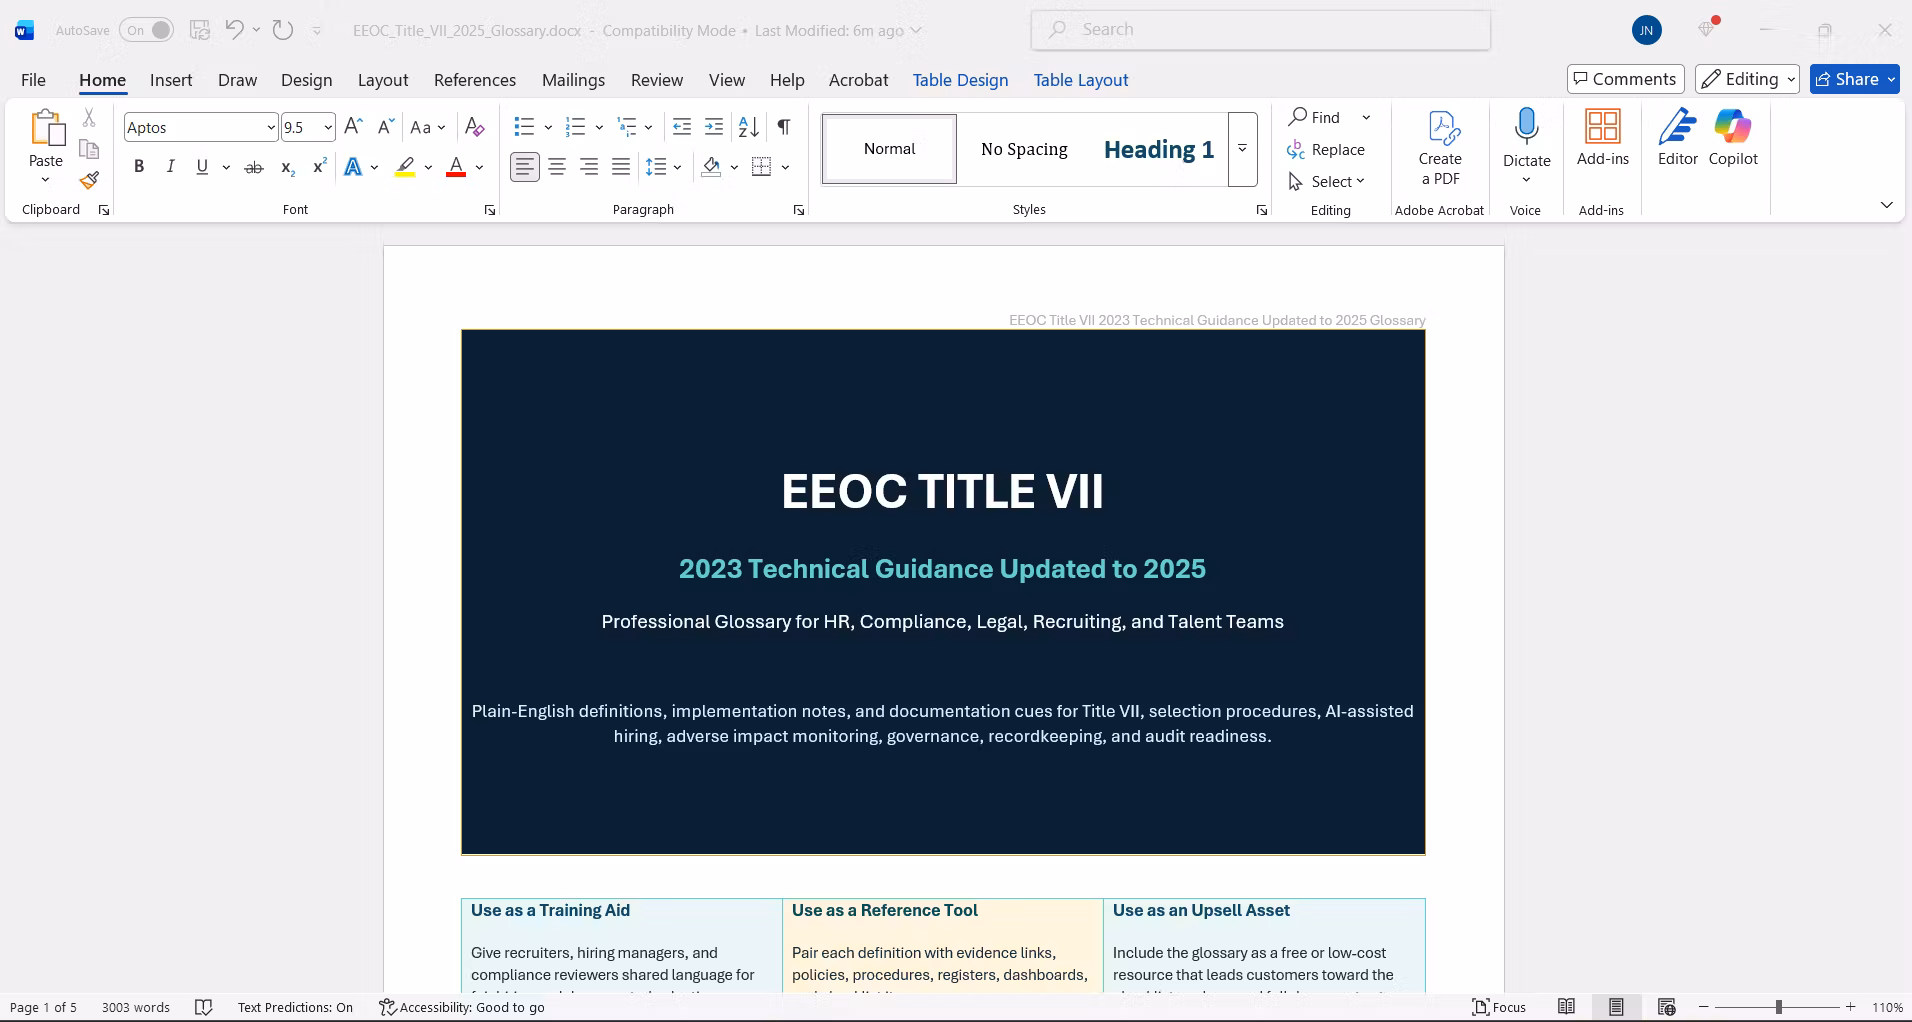
Task: Apply subscript formatting
Action: tap(287, 167)
